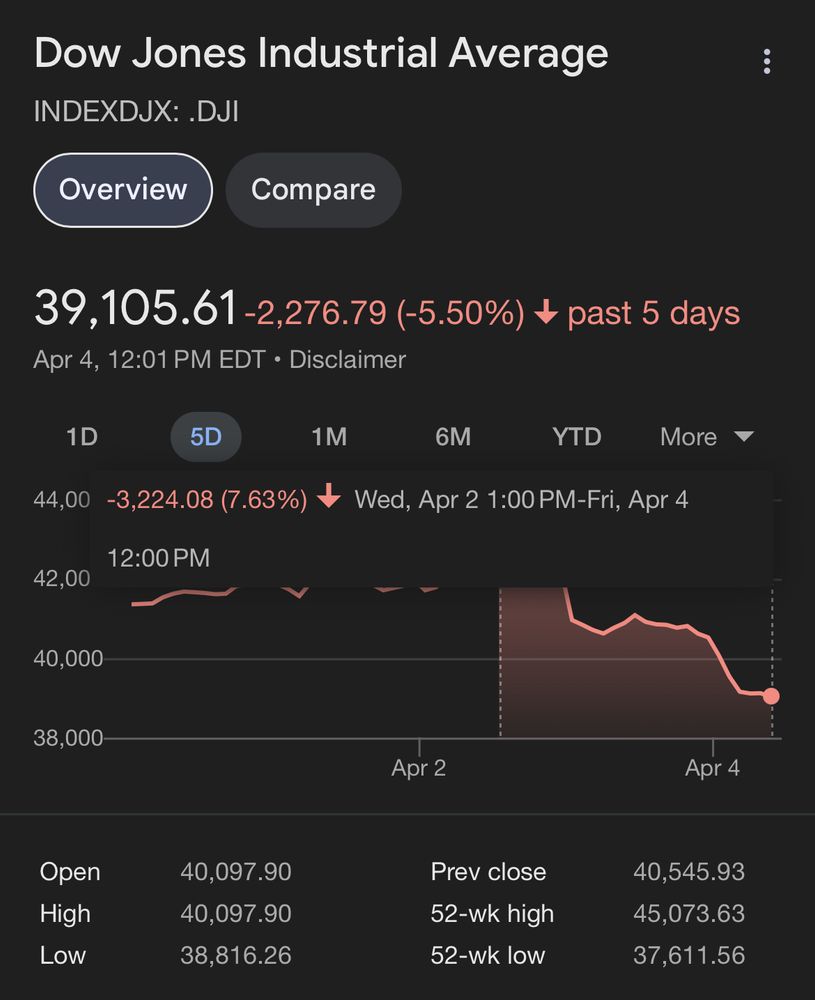
Task: Expand the More time ranges dropdown
Action: [706, 437]
